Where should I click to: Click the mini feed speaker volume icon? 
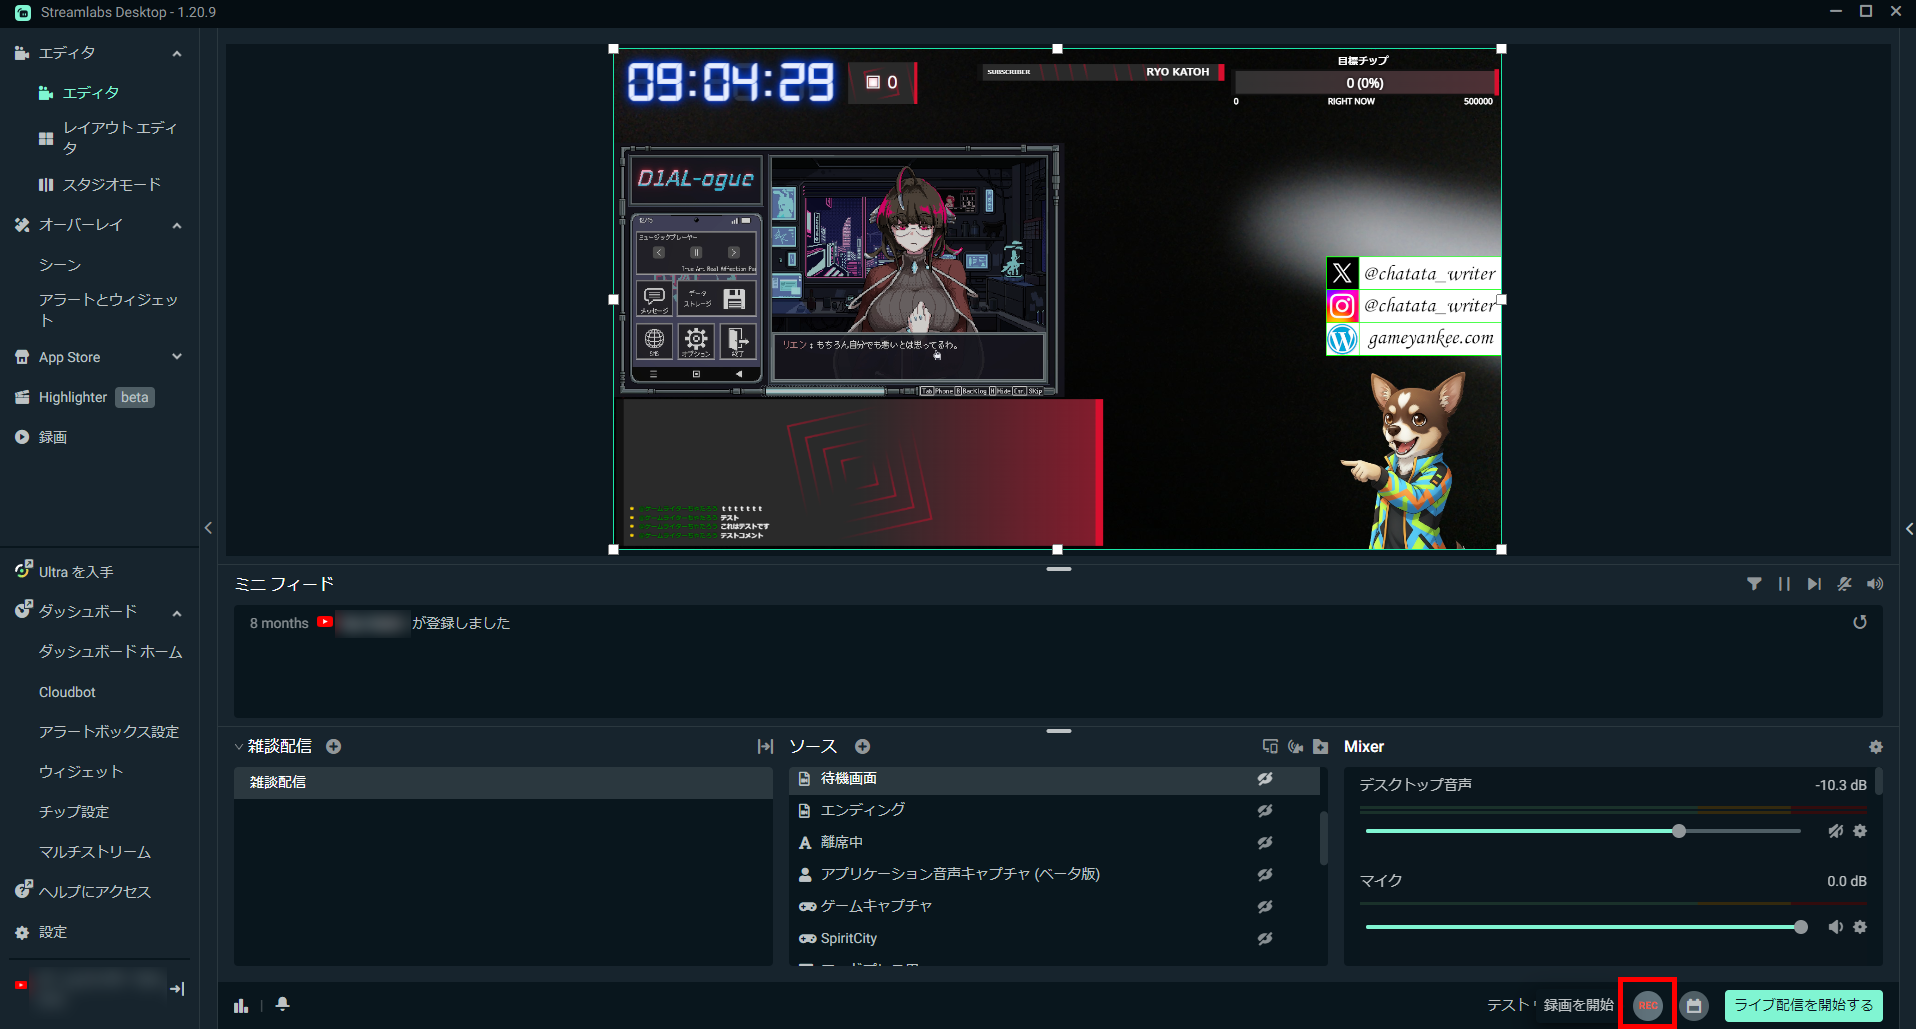(1875, 584)
